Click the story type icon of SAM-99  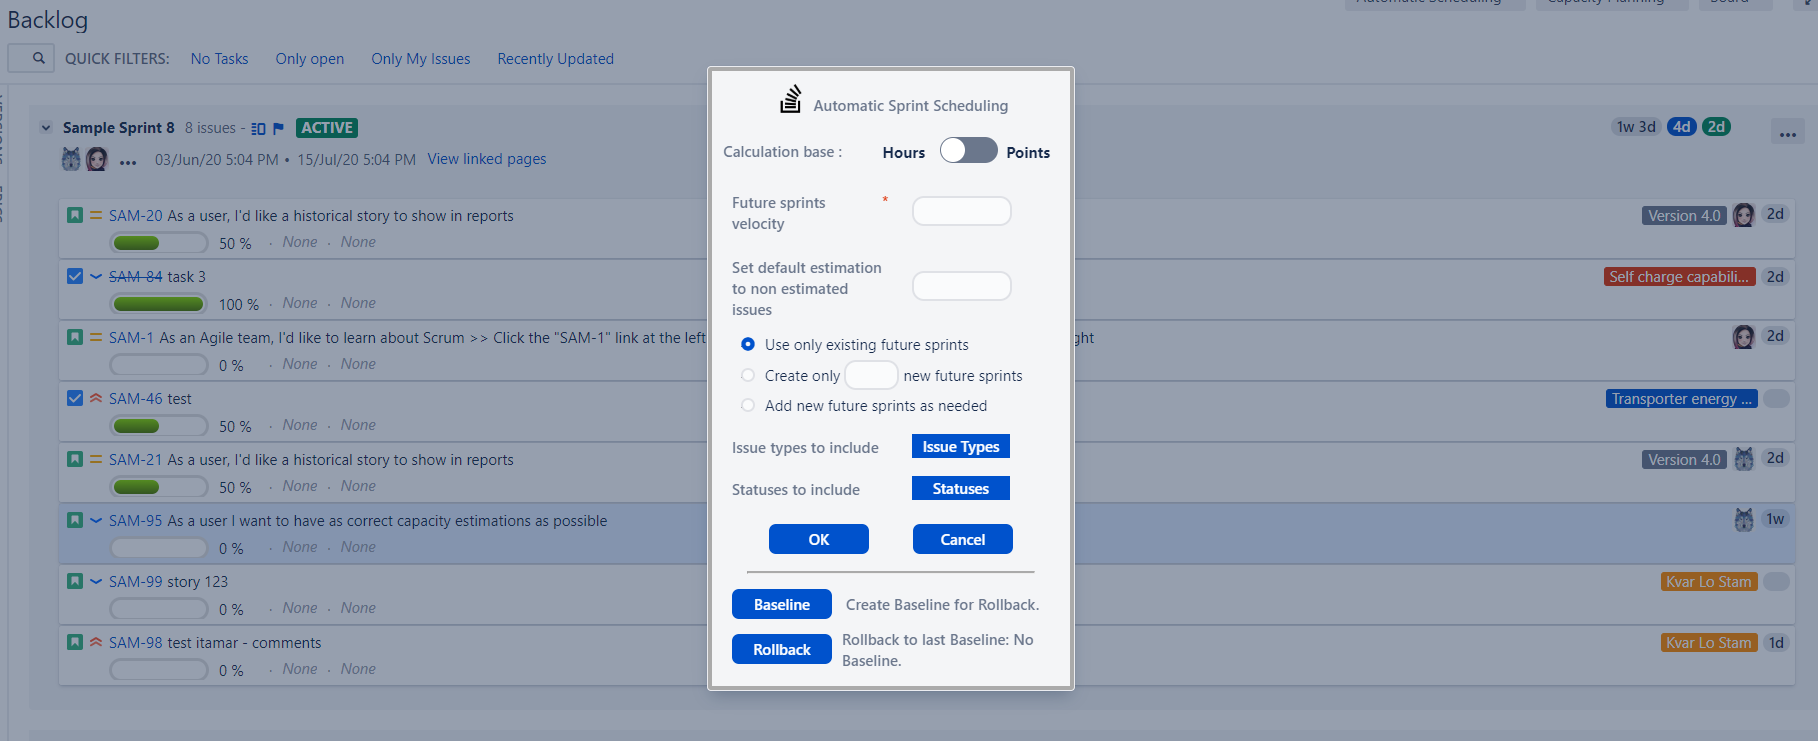click(75, 581)
